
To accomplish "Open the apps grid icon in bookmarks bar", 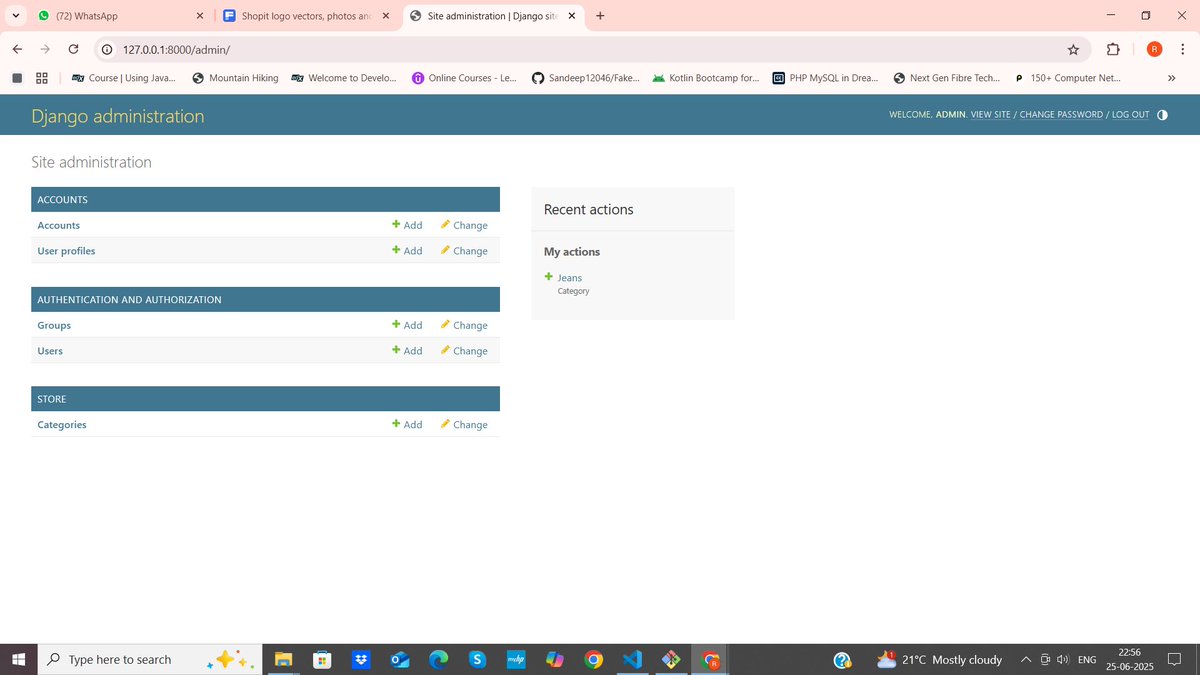I will [42, 77].
